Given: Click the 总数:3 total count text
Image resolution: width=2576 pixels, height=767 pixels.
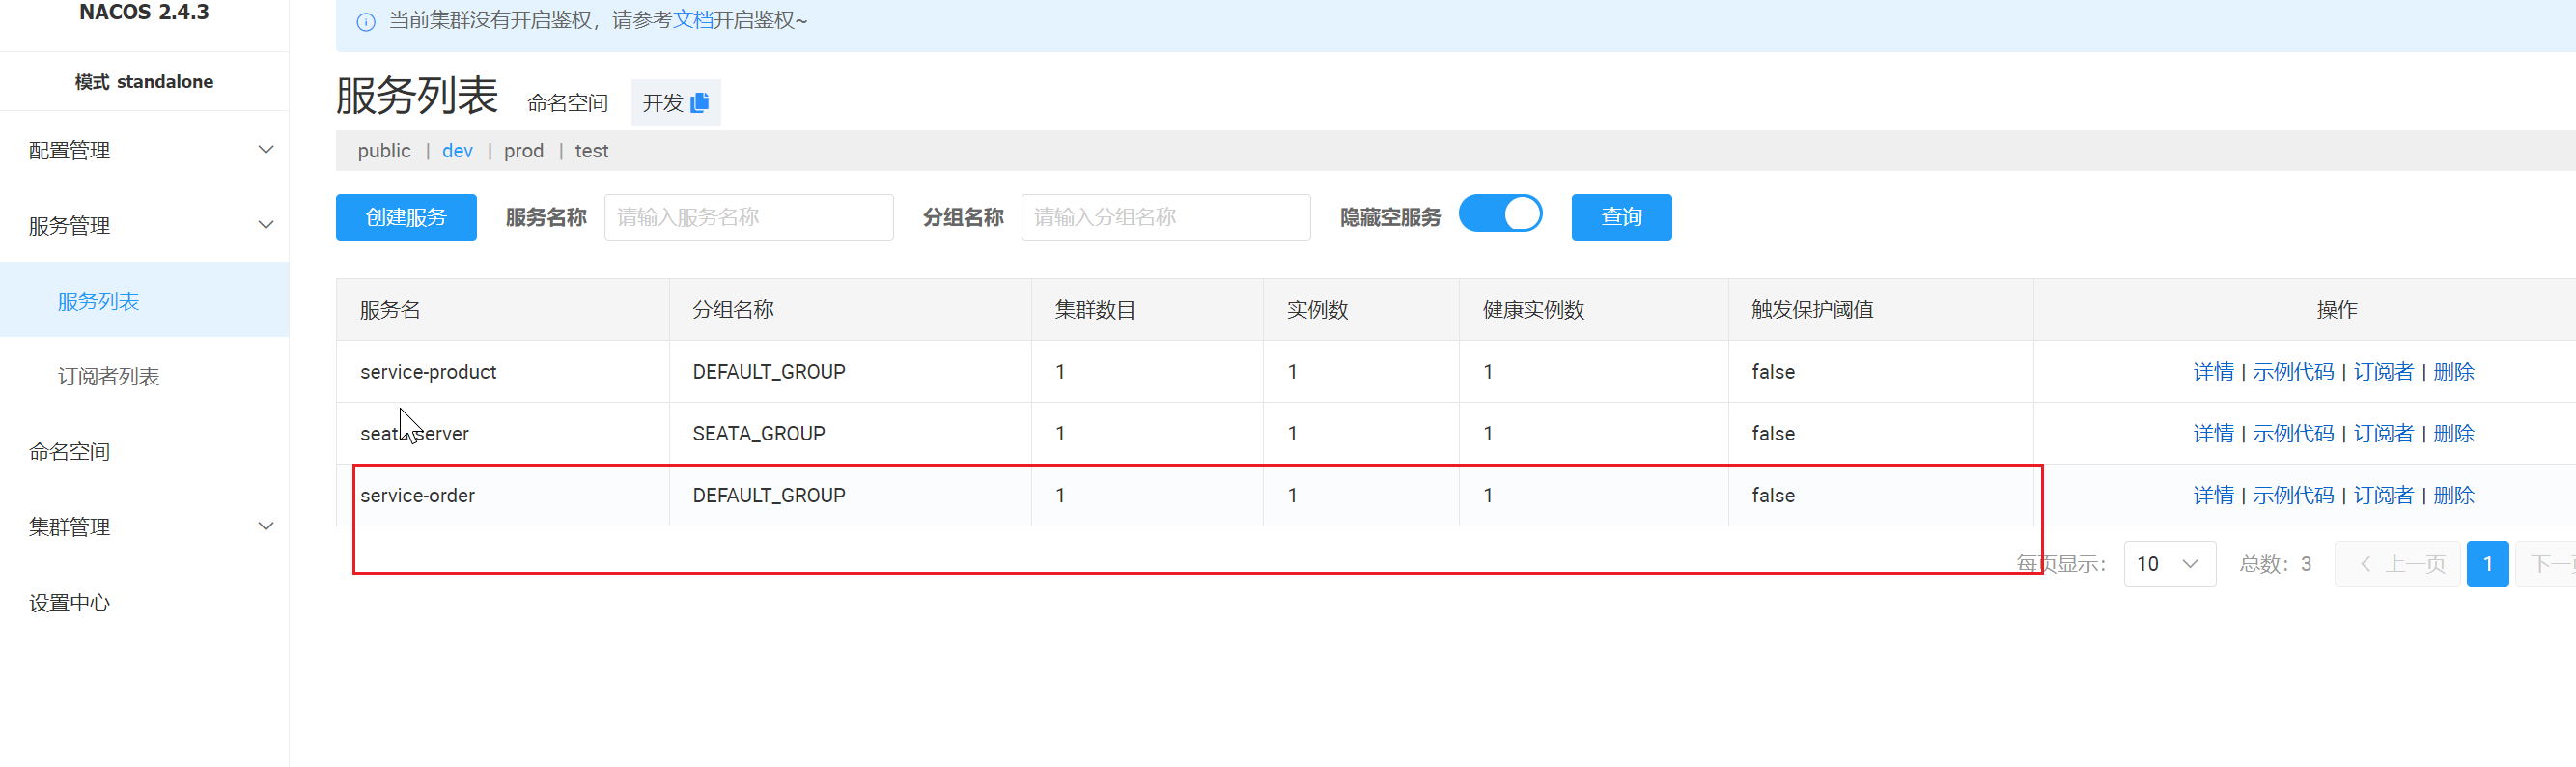Looking at the screenshot, I should pyautogui.click(x=2275, y=564).
